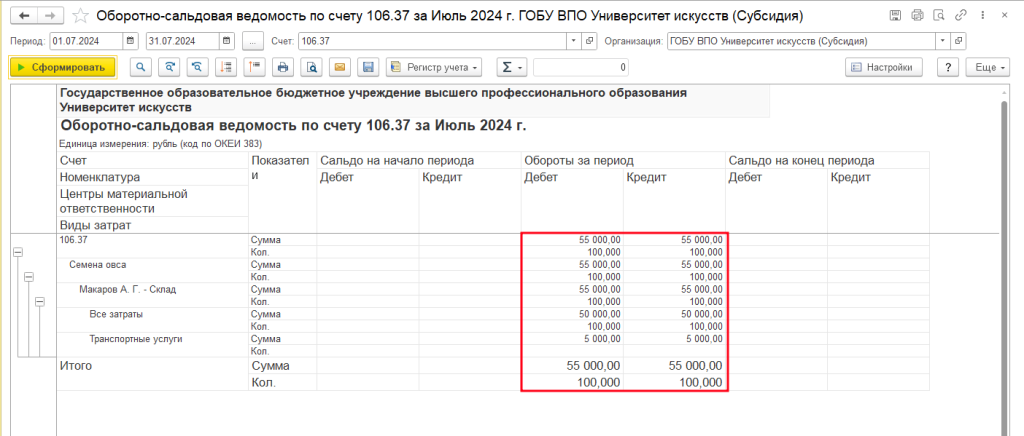The height and width of the screenshot is (436, 1024).
Task: Click the Сальдо на конец периода header
Action: point(827,161)
